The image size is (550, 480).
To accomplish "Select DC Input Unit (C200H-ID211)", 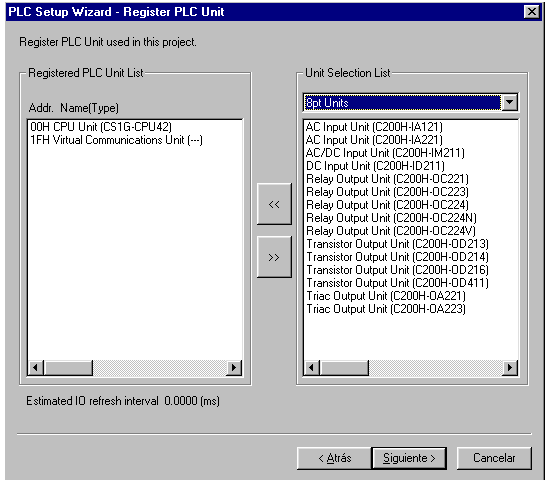I will tap(375, 166).
